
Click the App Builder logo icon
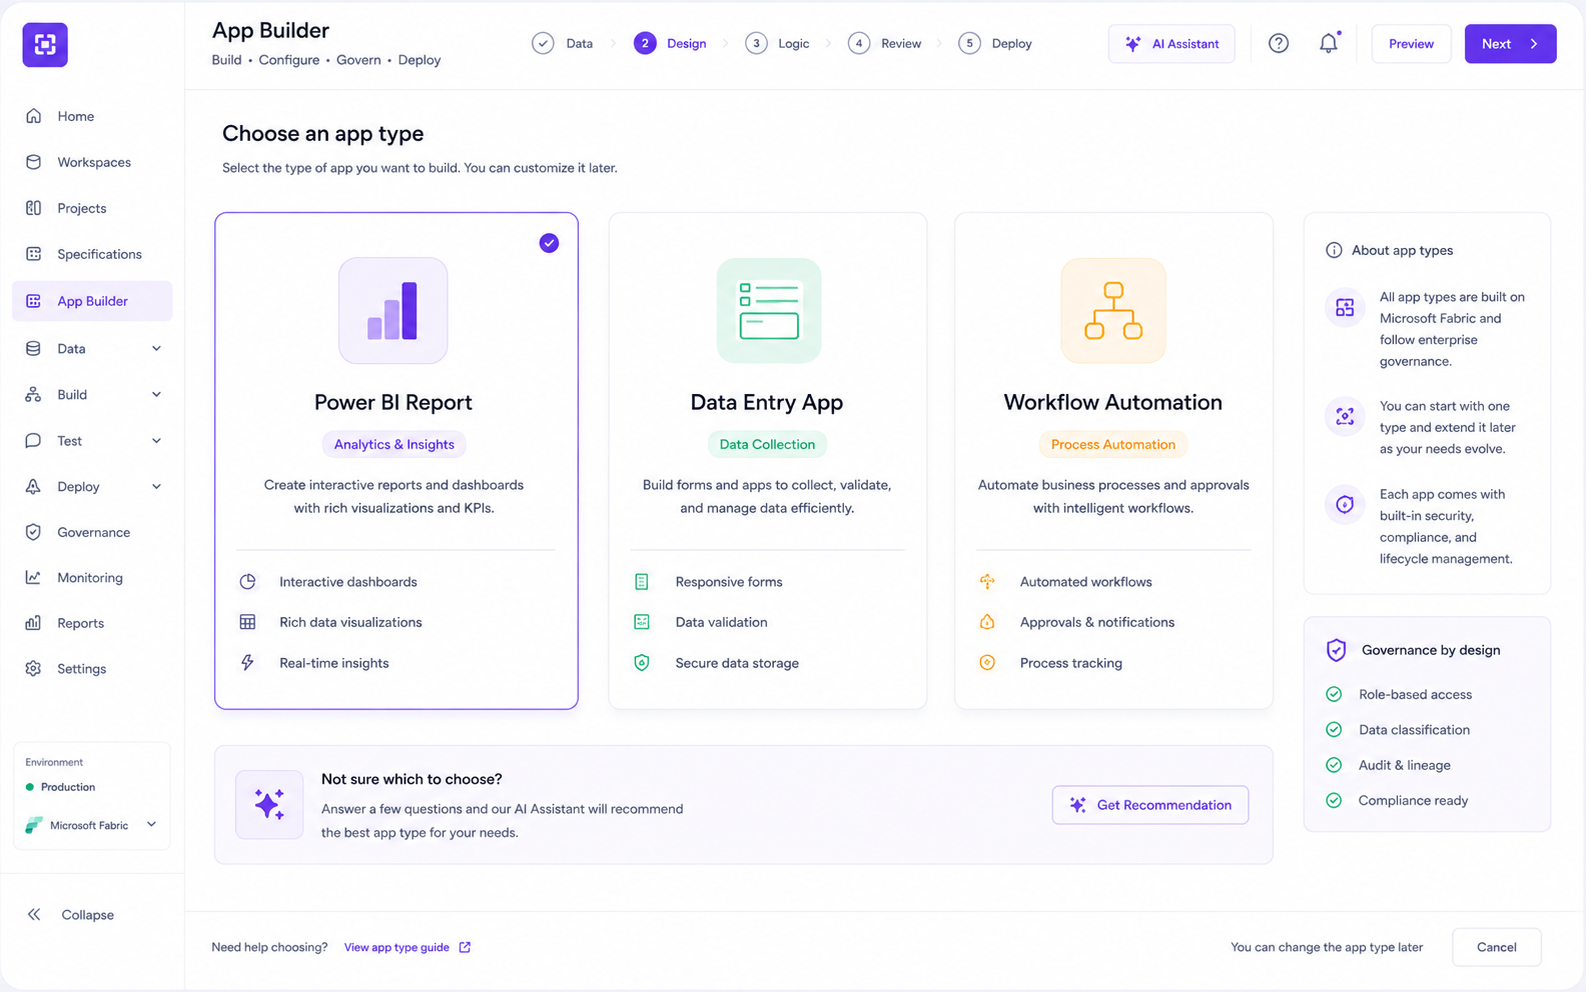45,45
